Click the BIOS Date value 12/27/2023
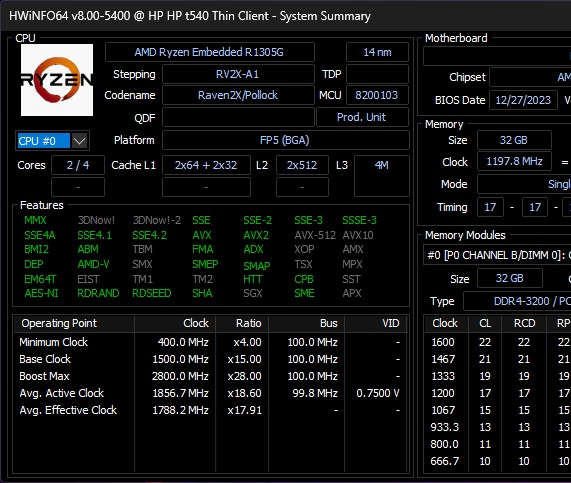The width and height of the screenshot is (571, 483). pyautogui.click(x=523, y=100)
